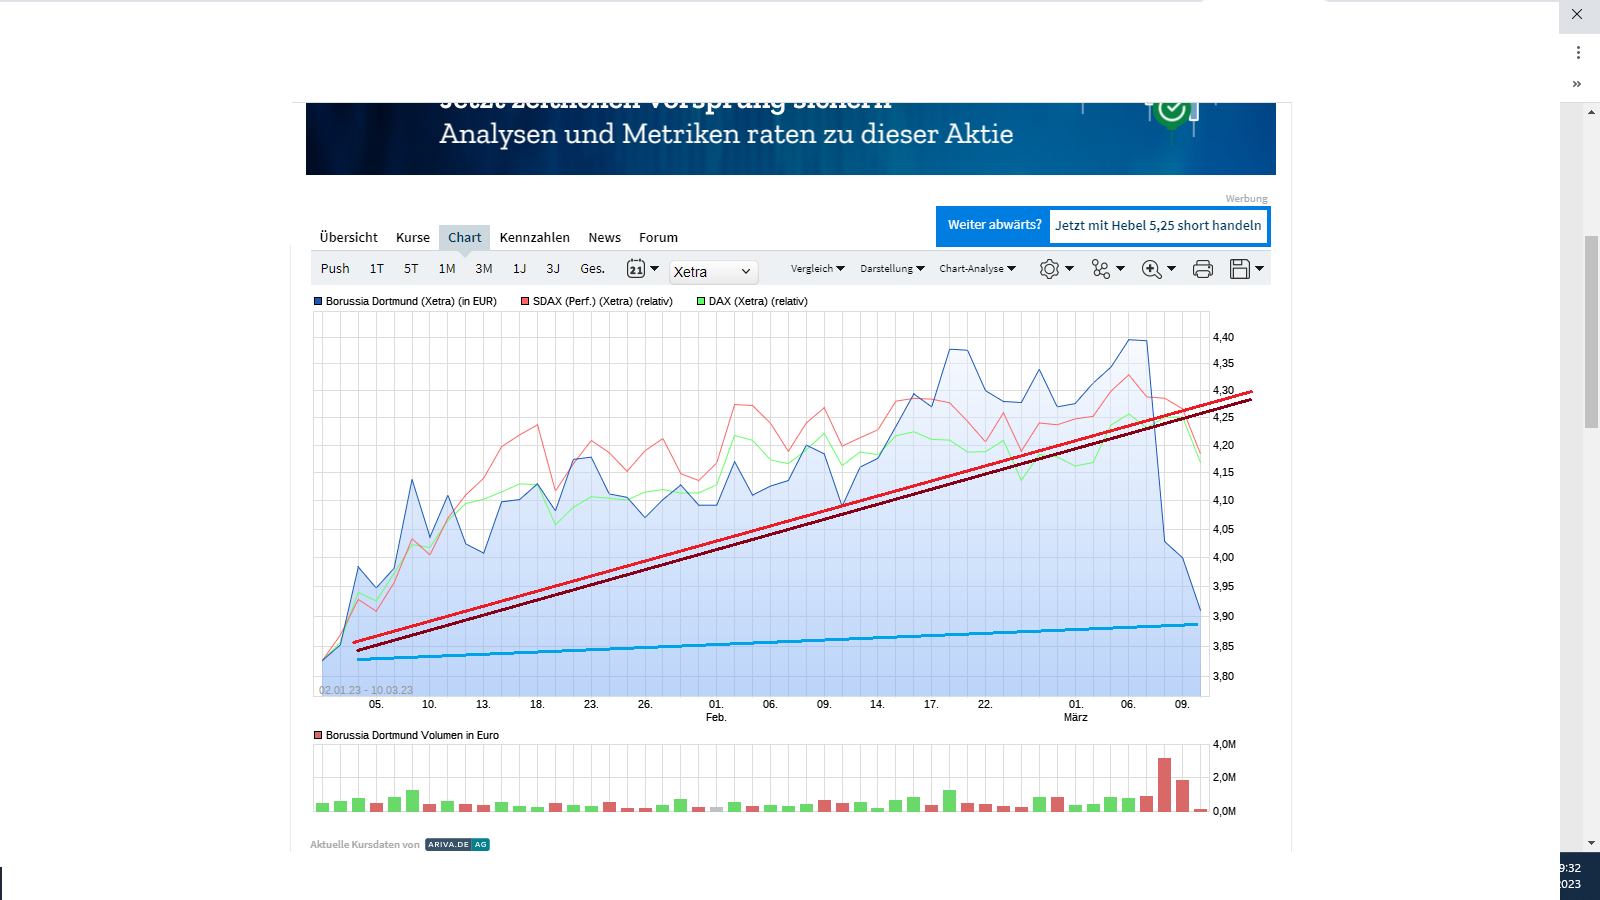
Task: Open the Analysen und Metriken banner ad
Action: [791, 139]
